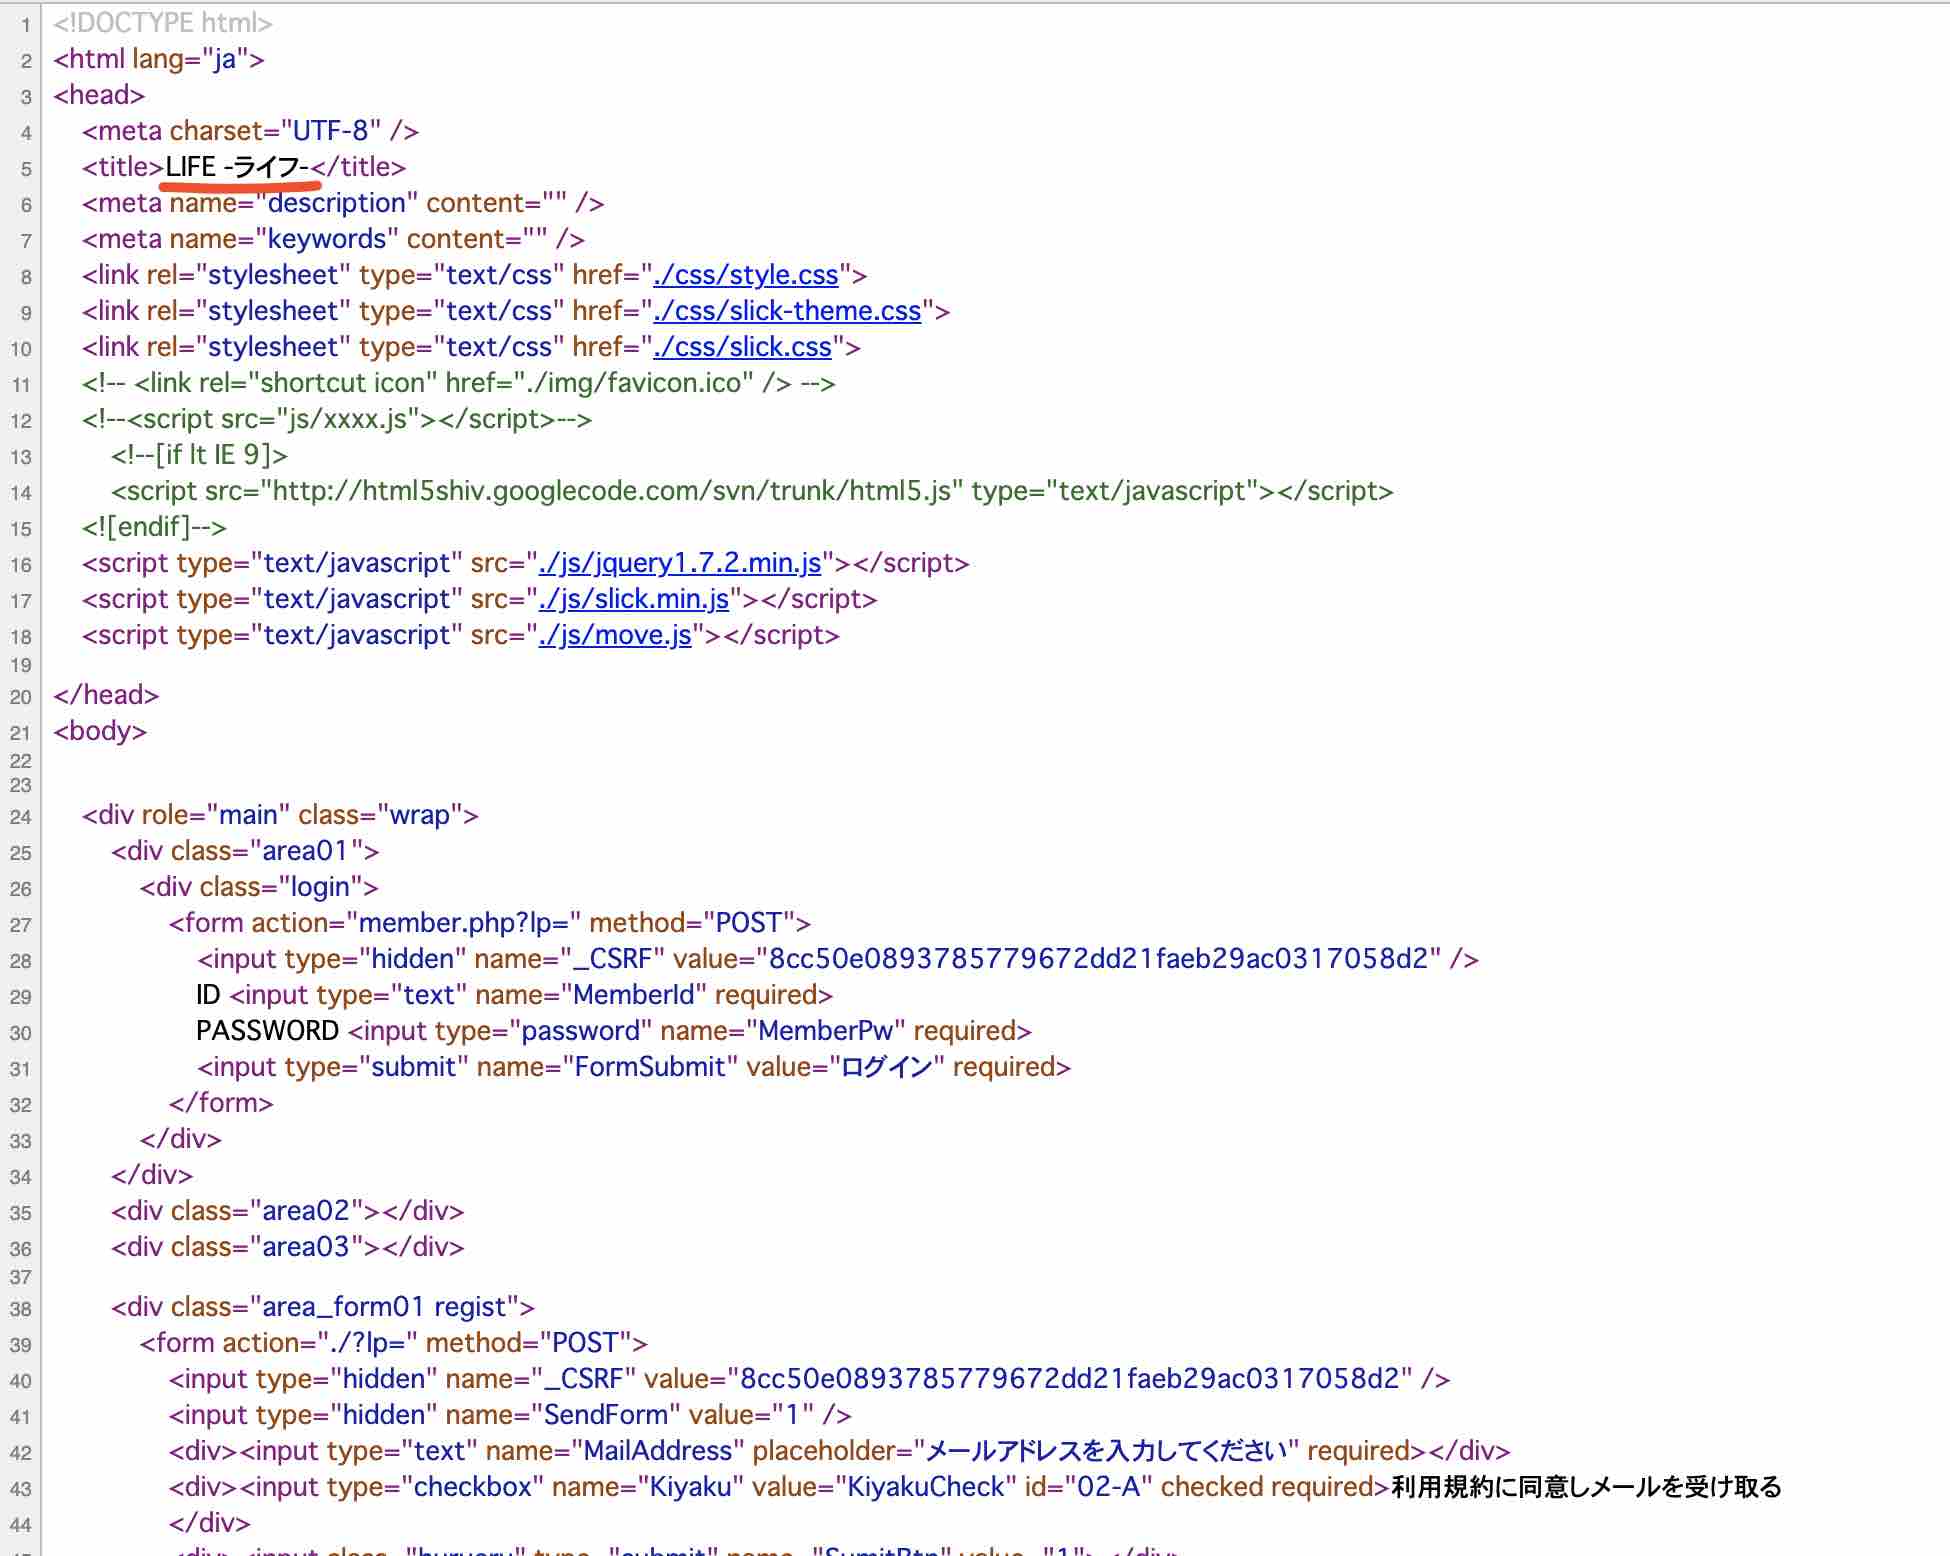Click the opening <body> tag
The height and width of the screenshot is (1556, 1950).
100,731
